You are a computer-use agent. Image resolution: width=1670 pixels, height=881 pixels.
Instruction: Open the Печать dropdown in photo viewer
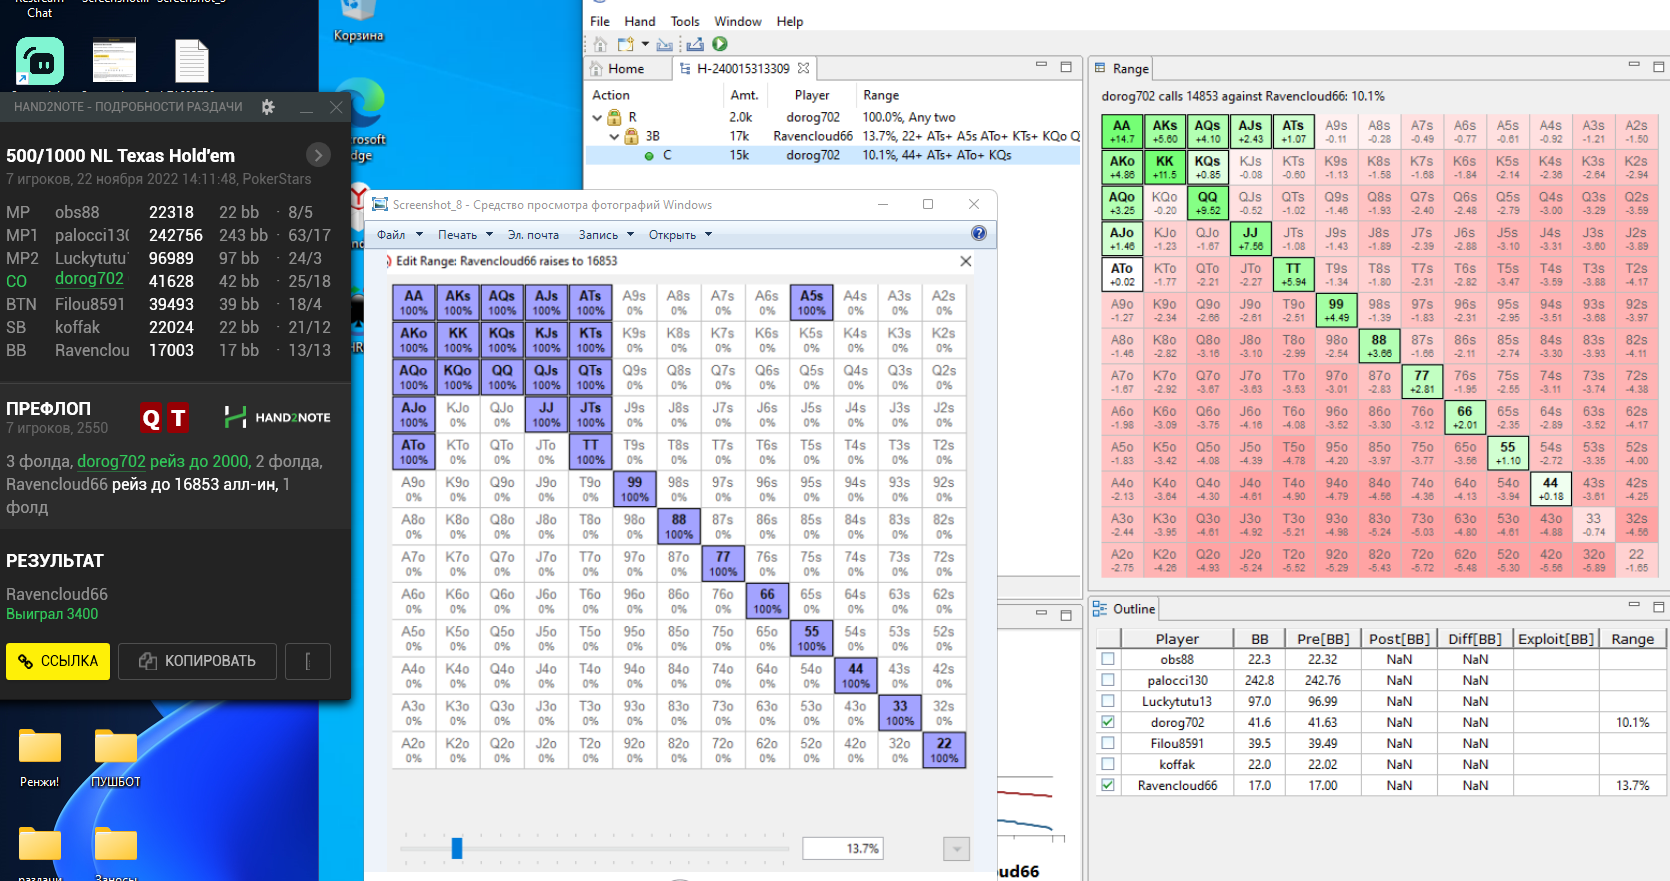pos(465,235)
